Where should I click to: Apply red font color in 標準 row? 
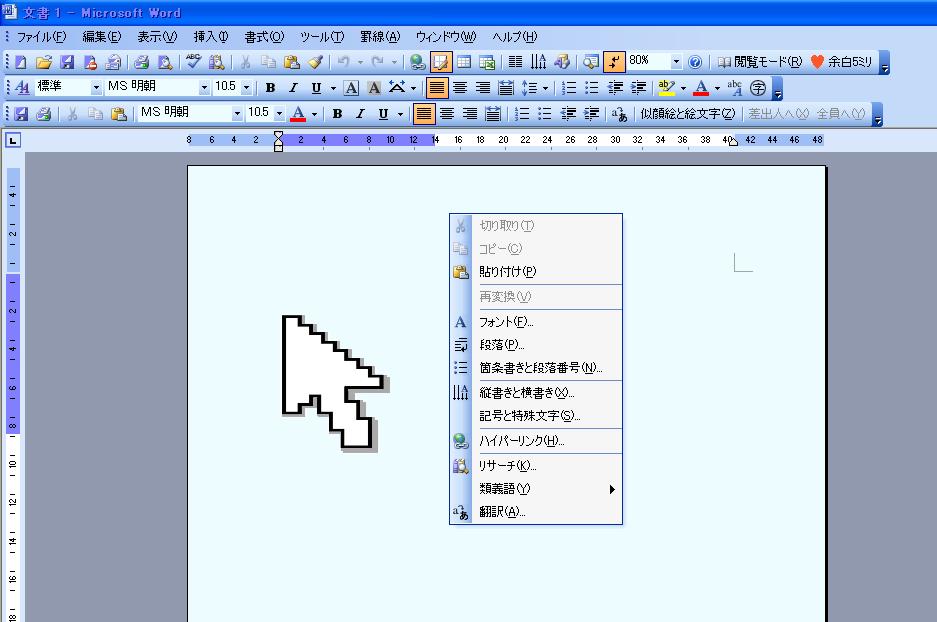click(x=702, y=88)
